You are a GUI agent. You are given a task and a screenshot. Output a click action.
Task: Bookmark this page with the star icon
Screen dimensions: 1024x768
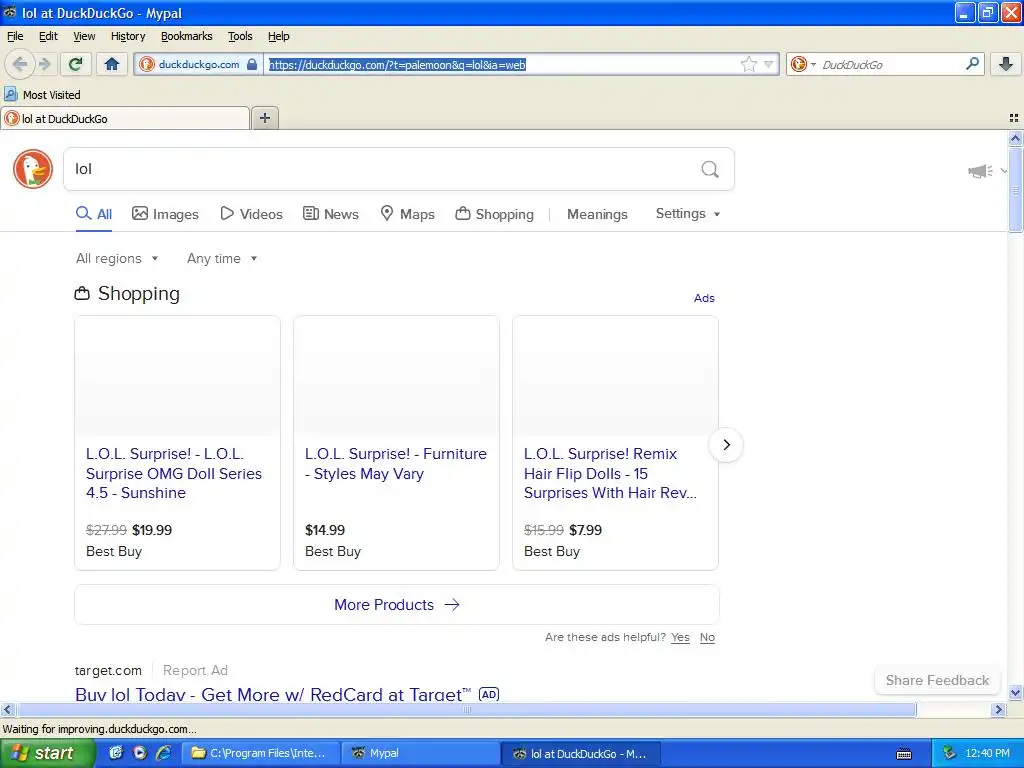pyautogui.click(x=748, y=64)
